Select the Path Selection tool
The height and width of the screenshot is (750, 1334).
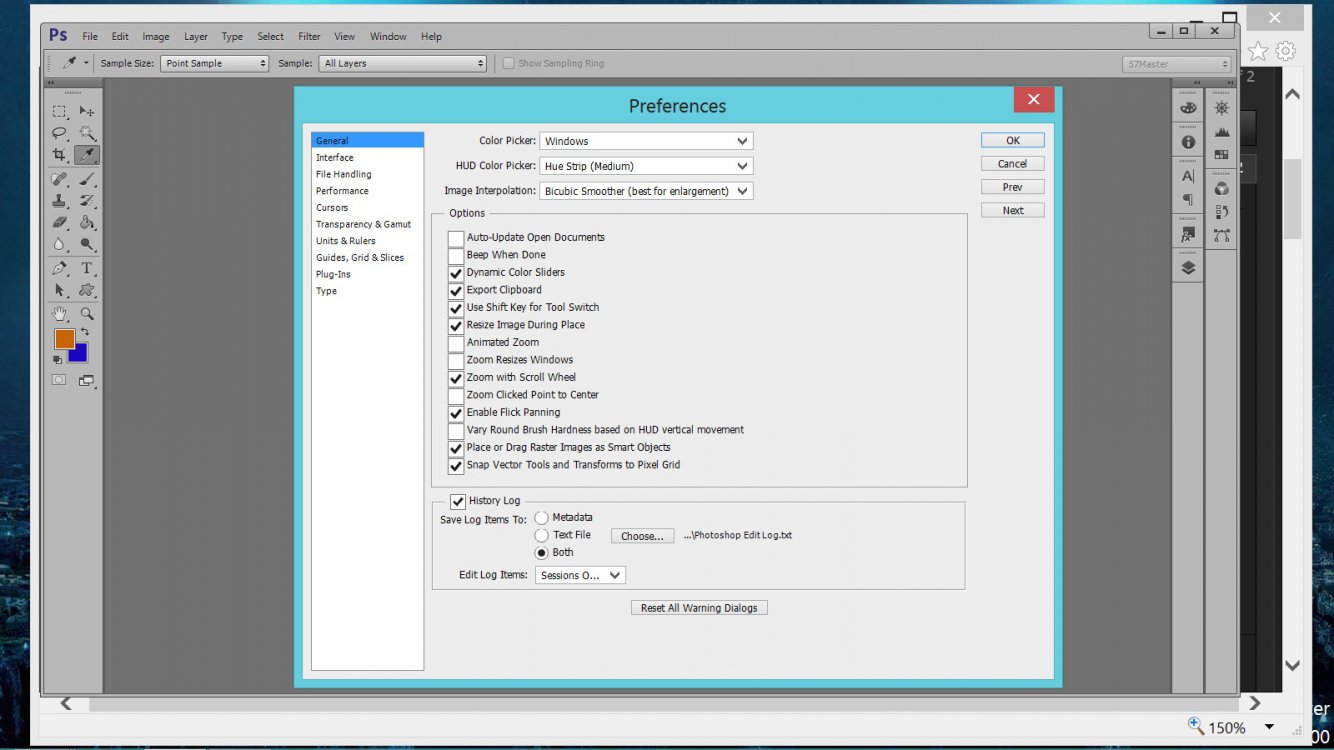click(x=60, y=290)
